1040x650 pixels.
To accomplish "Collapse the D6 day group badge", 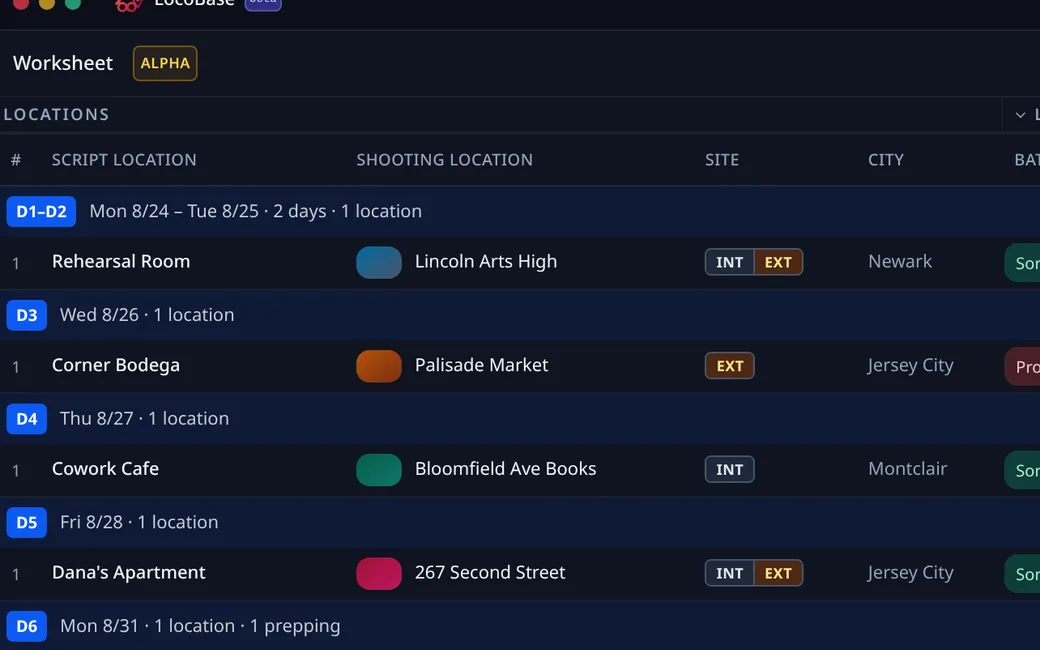I will (27, 626).
